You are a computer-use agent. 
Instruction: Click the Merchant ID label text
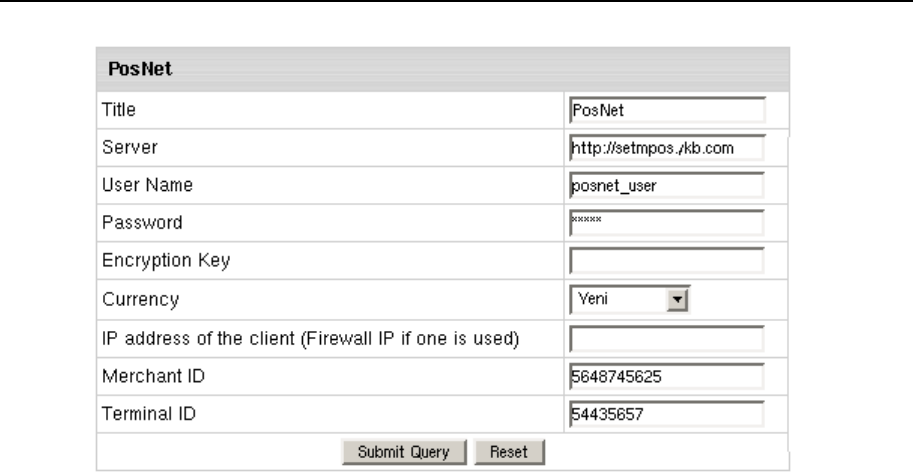pyautogui.click(x=143, y=375)
